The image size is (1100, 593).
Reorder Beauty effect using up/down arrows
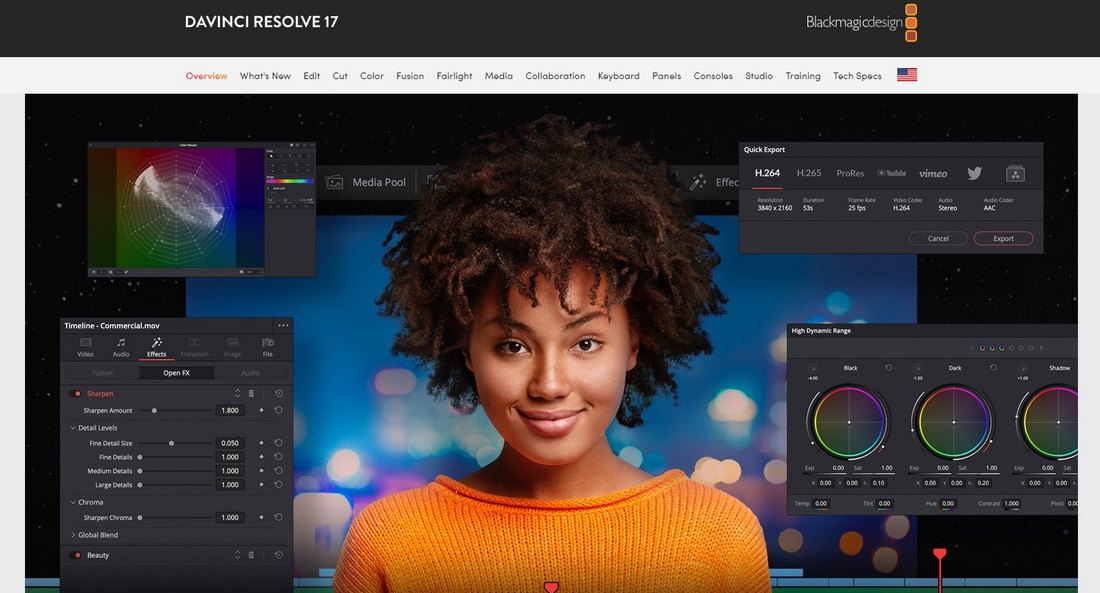coord(237,555)
